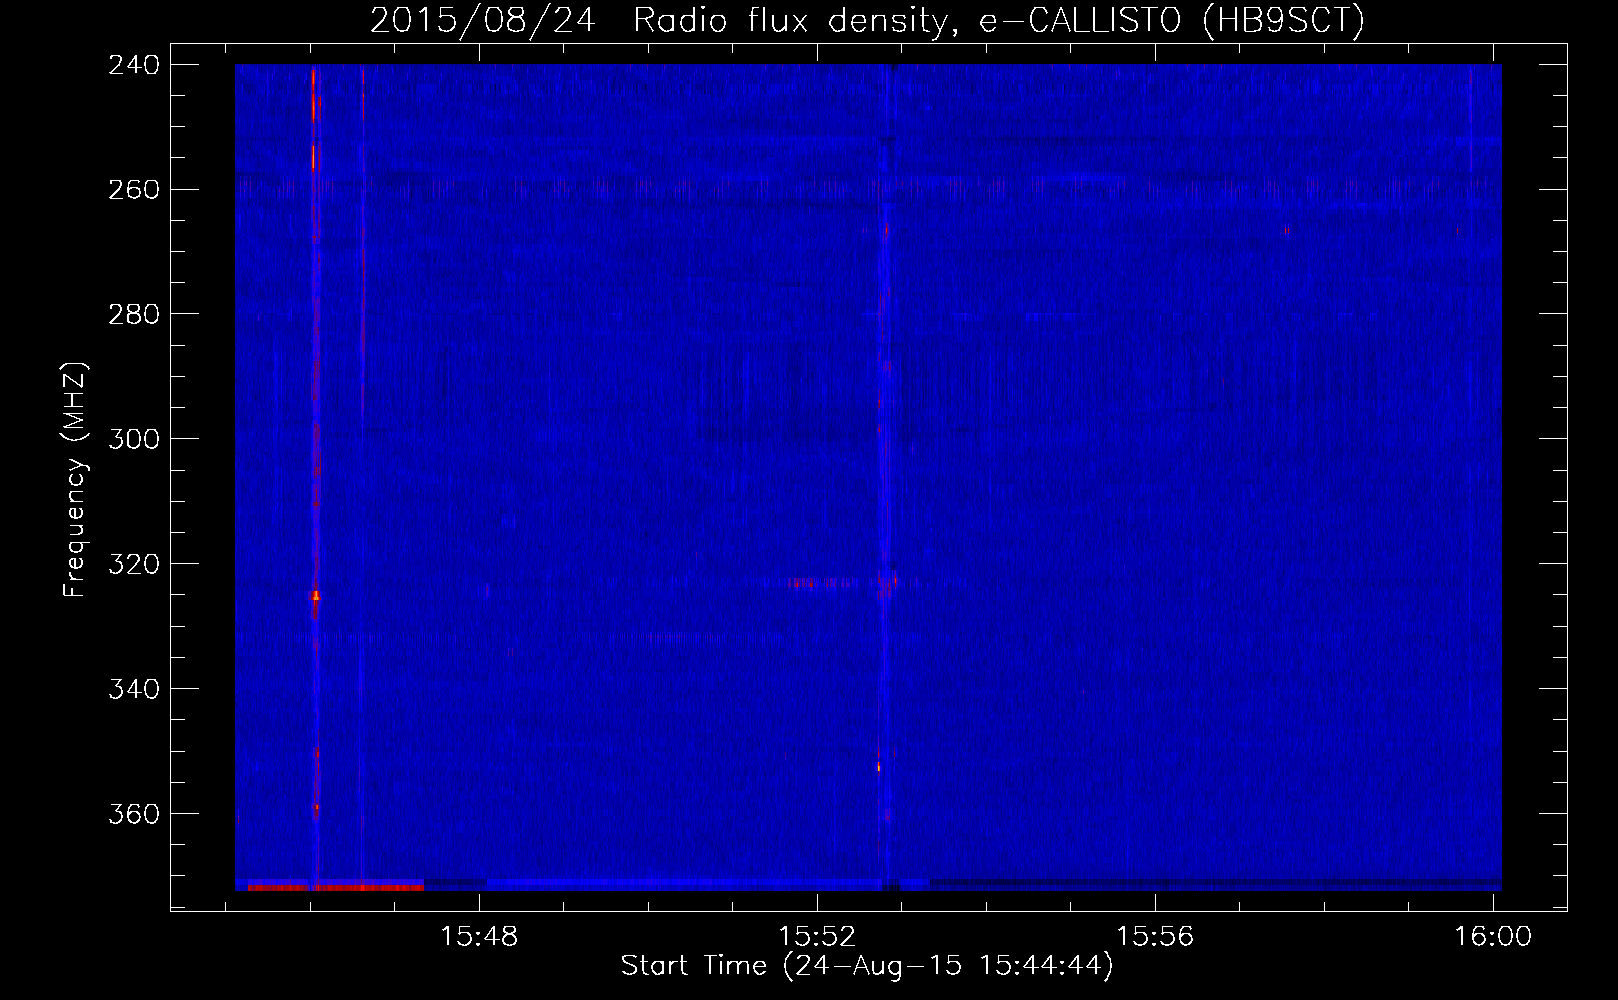
Task: Click the 16:00 time axis label
Action: coord(1493,937)
